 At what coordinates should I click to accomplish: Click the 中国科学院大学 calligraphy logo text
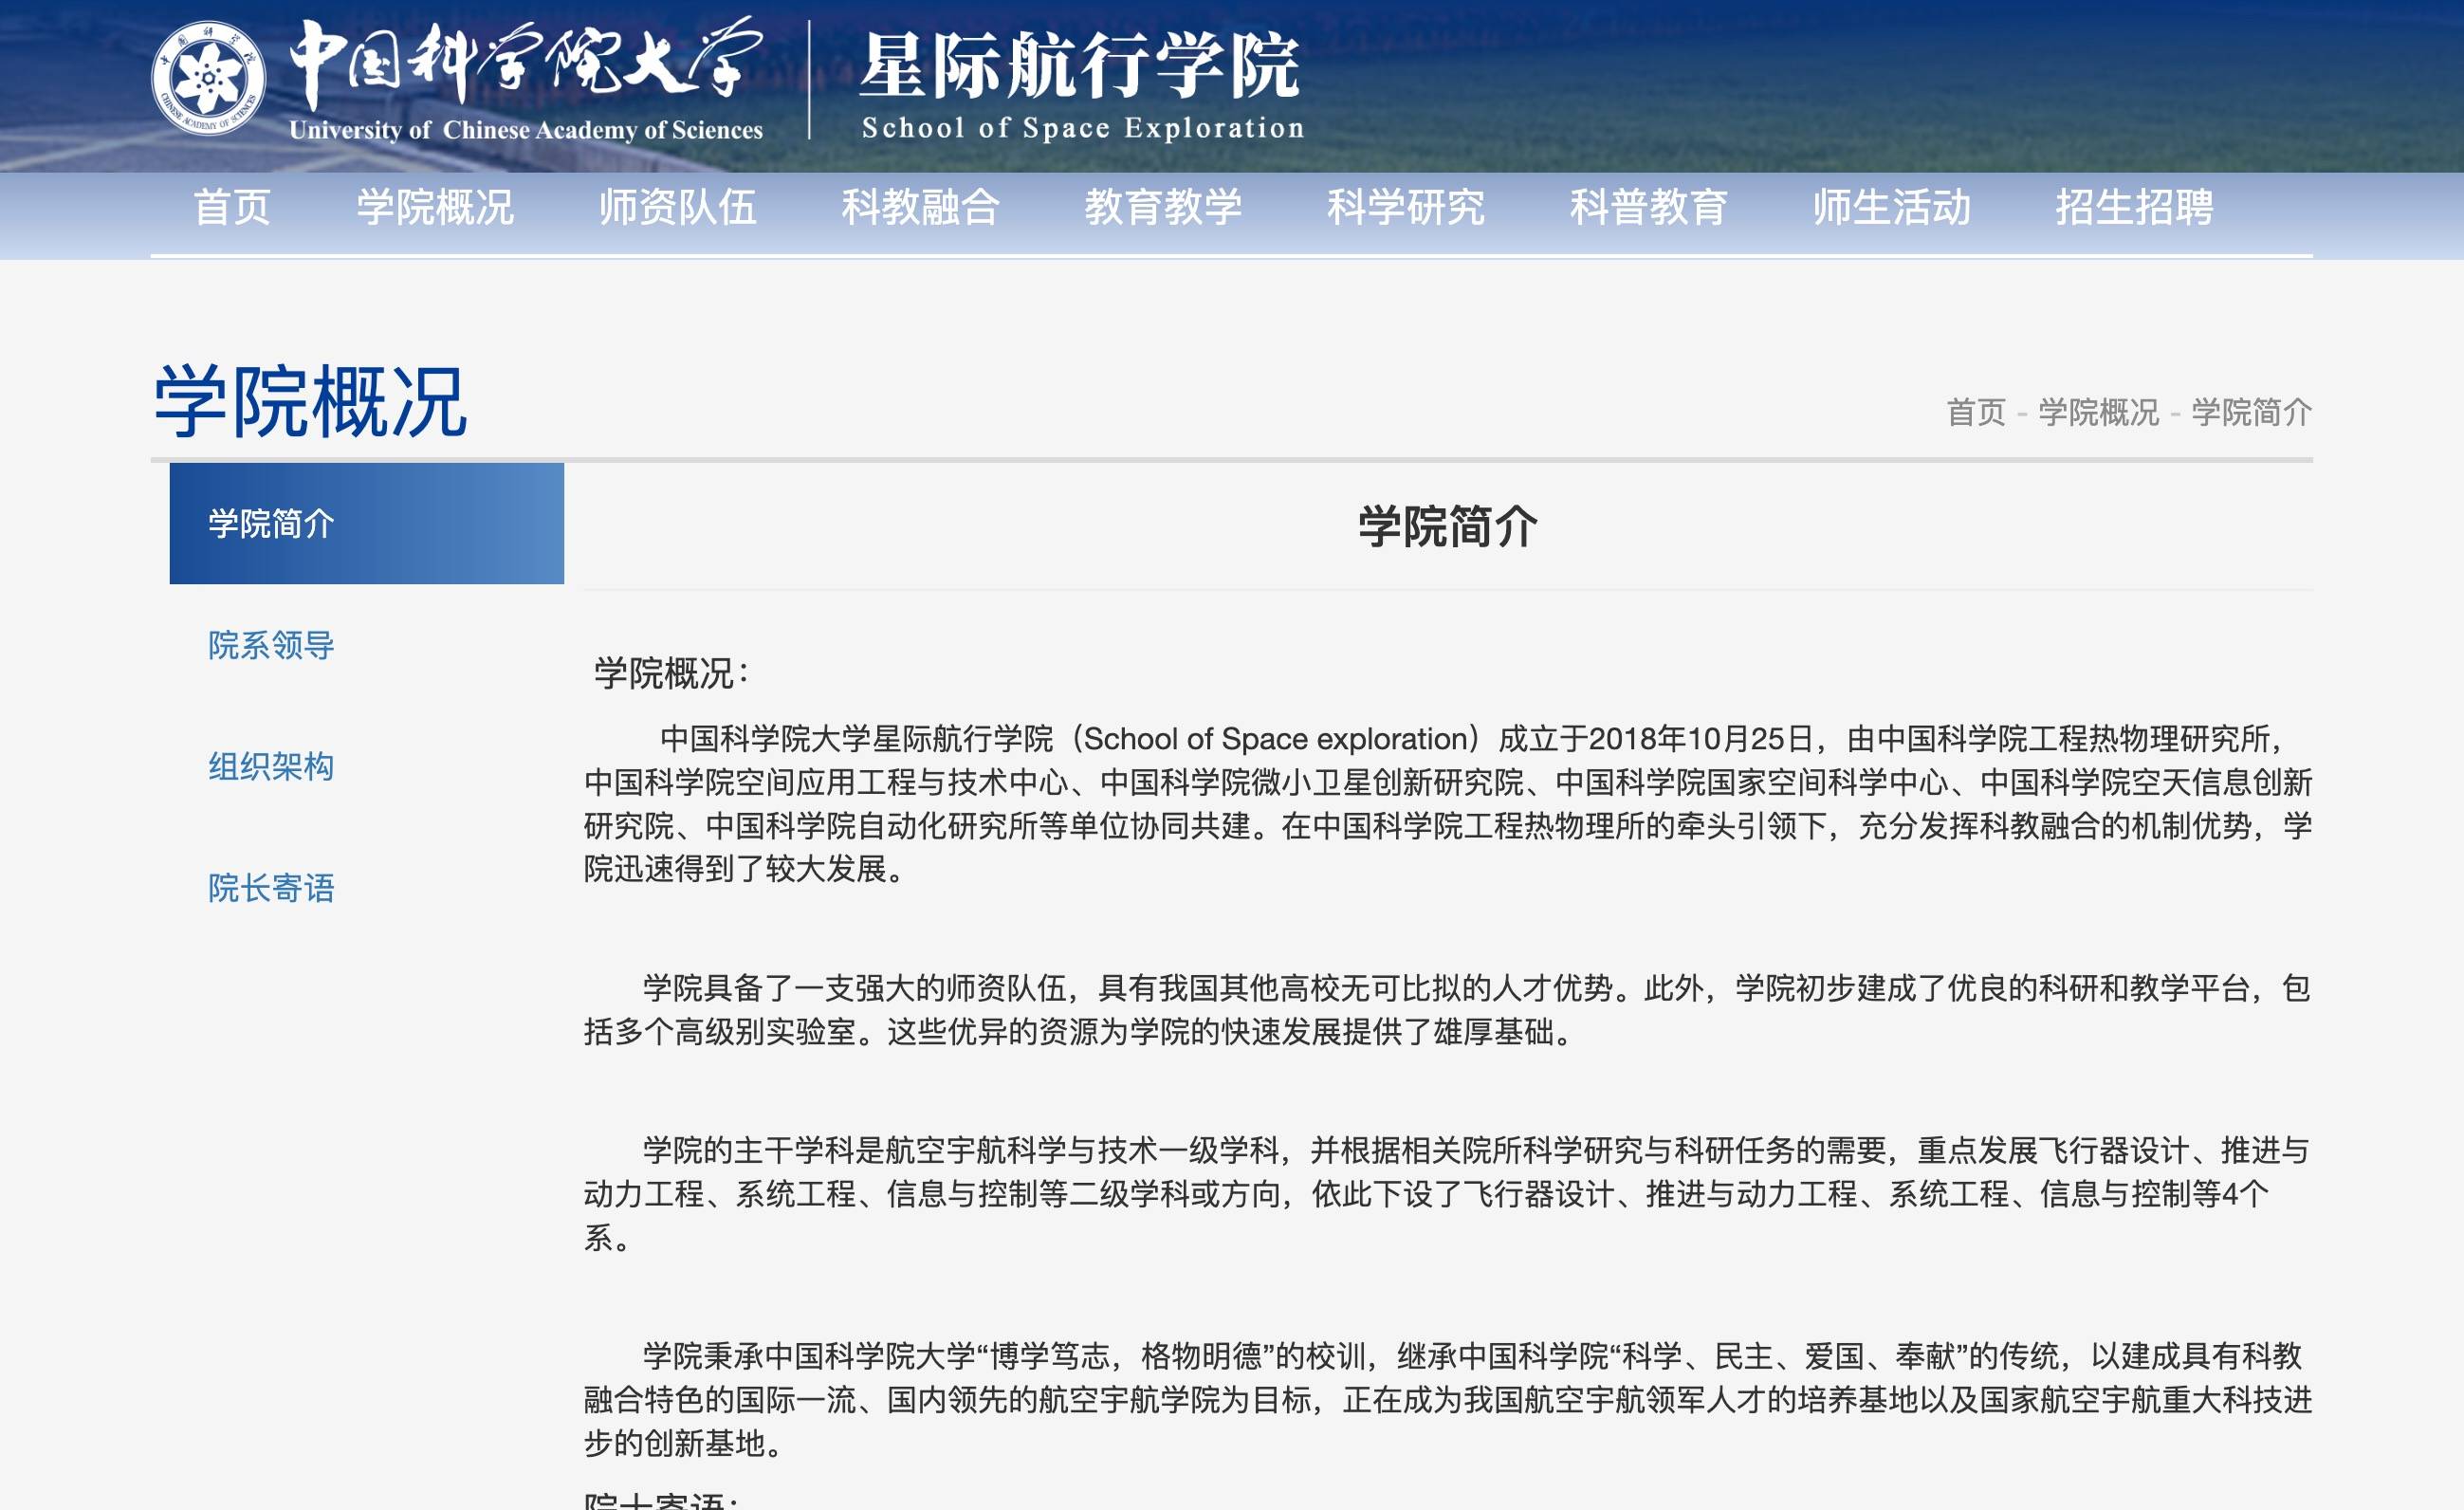click(524, 62)
